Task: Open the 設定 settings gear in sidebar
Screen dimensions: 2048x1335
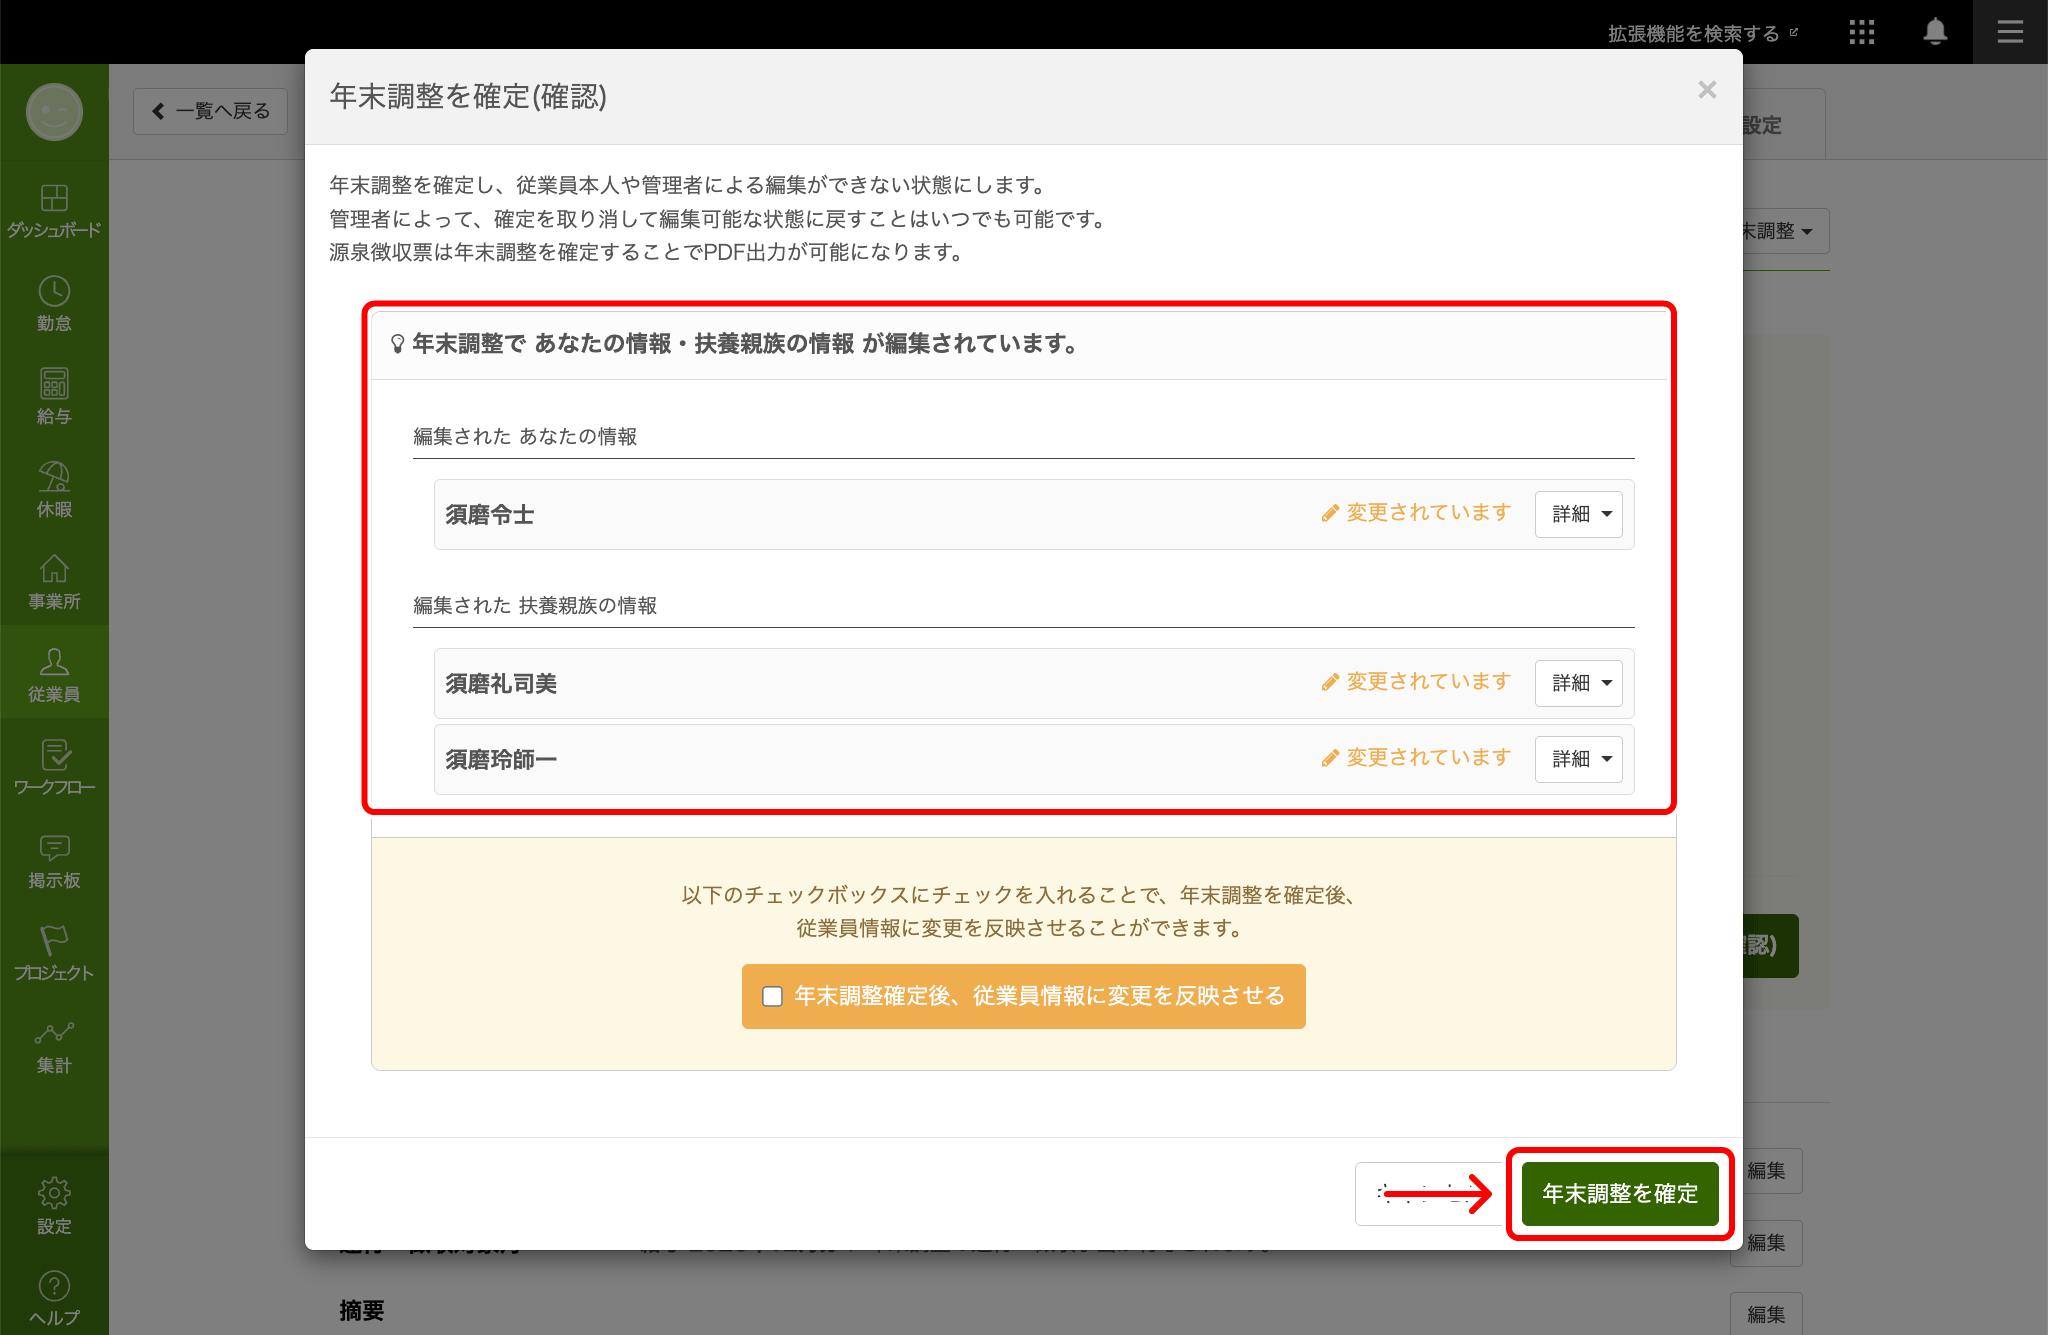Action: pyautogui.click(x=54, y=1207)
